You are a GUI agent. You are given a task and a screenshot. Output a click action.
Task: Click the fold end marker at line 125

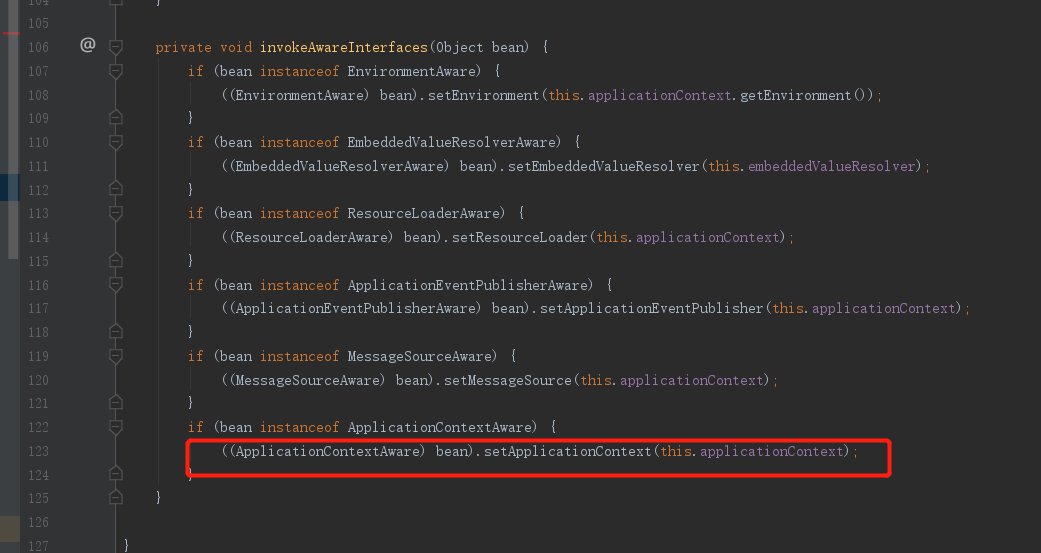(x=116, y=497)
